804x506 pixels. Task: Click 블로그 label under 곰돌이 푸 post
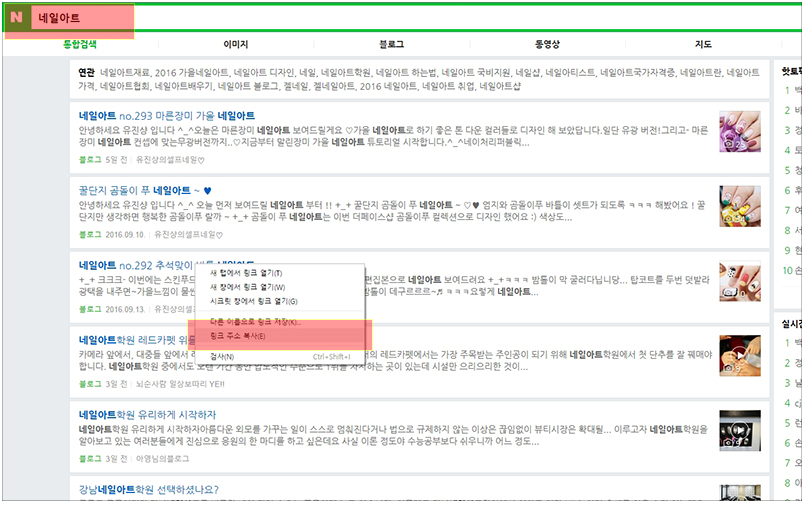pyautogui.click(x=90, y=235)
